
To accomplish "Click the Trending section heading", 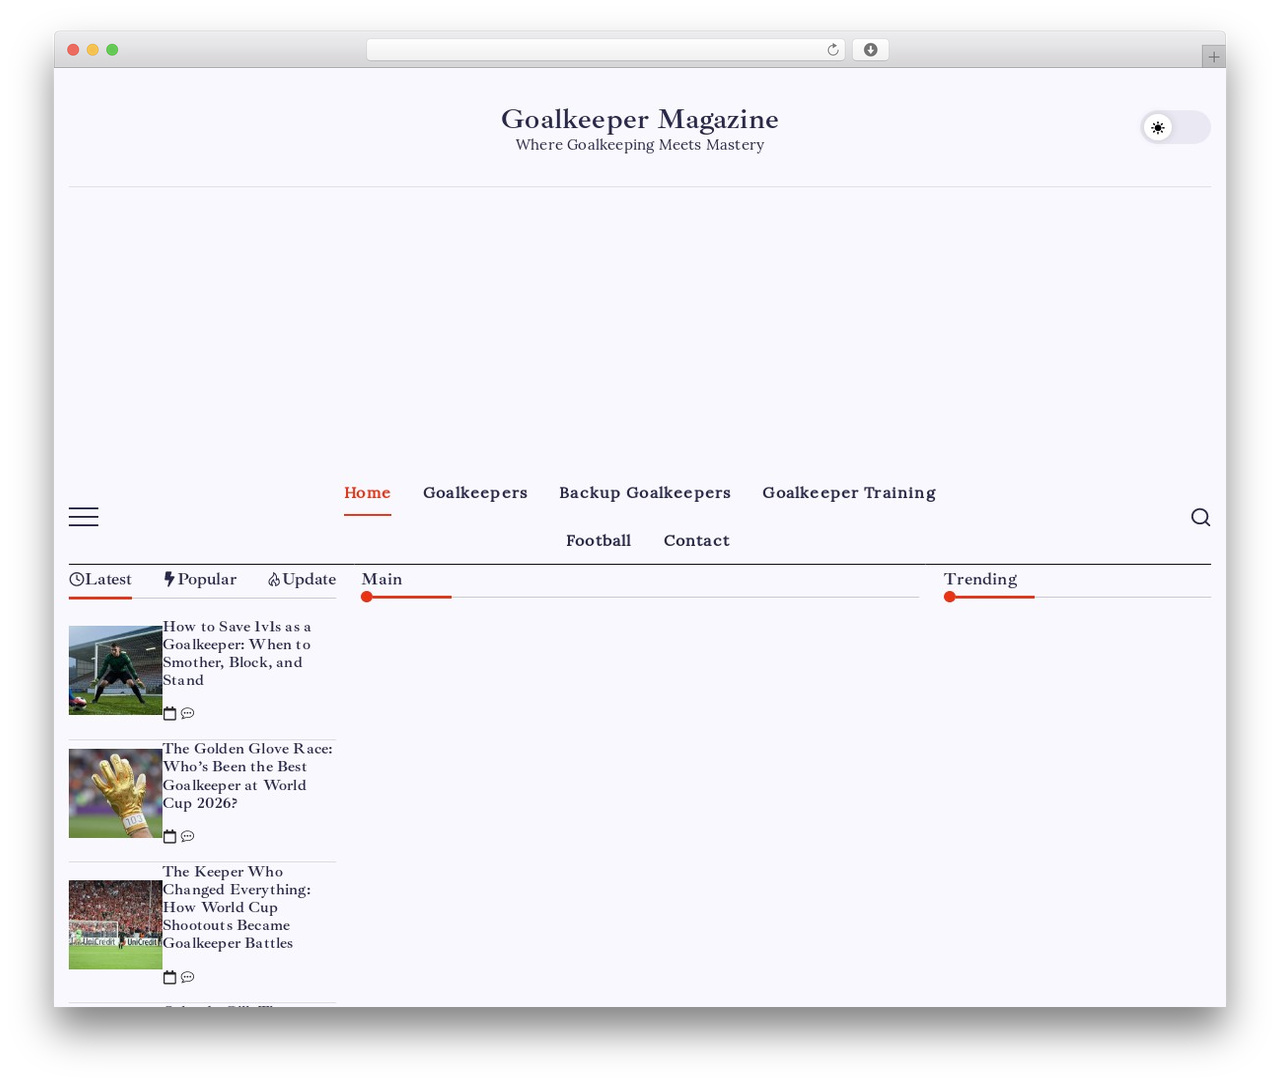I will (980, 579).
